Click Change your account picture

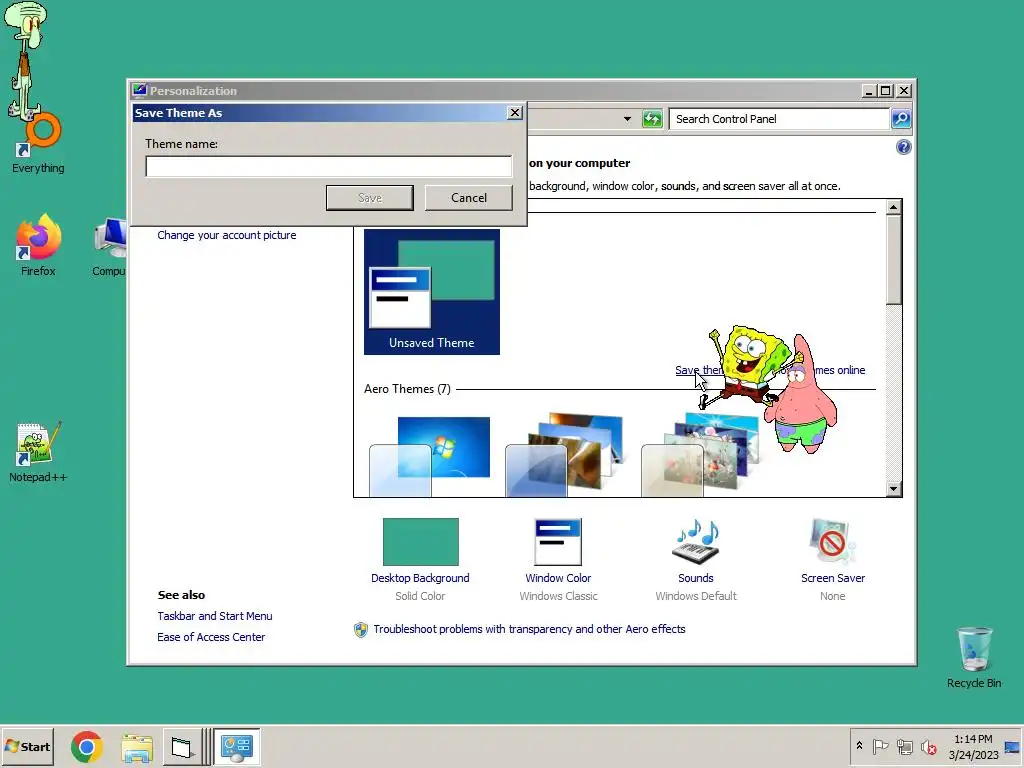227,235
